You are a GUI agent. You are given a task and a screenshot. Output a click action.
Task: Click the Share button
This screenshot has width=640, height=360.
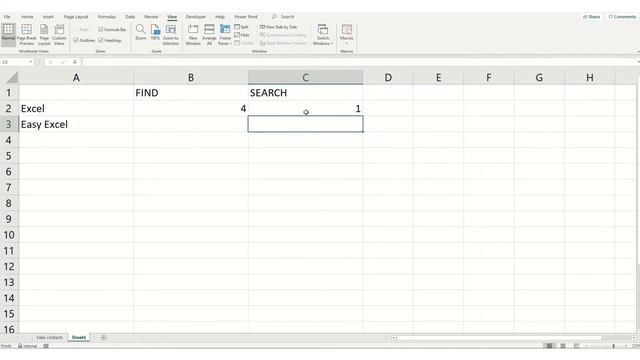[x=591, y=17]
